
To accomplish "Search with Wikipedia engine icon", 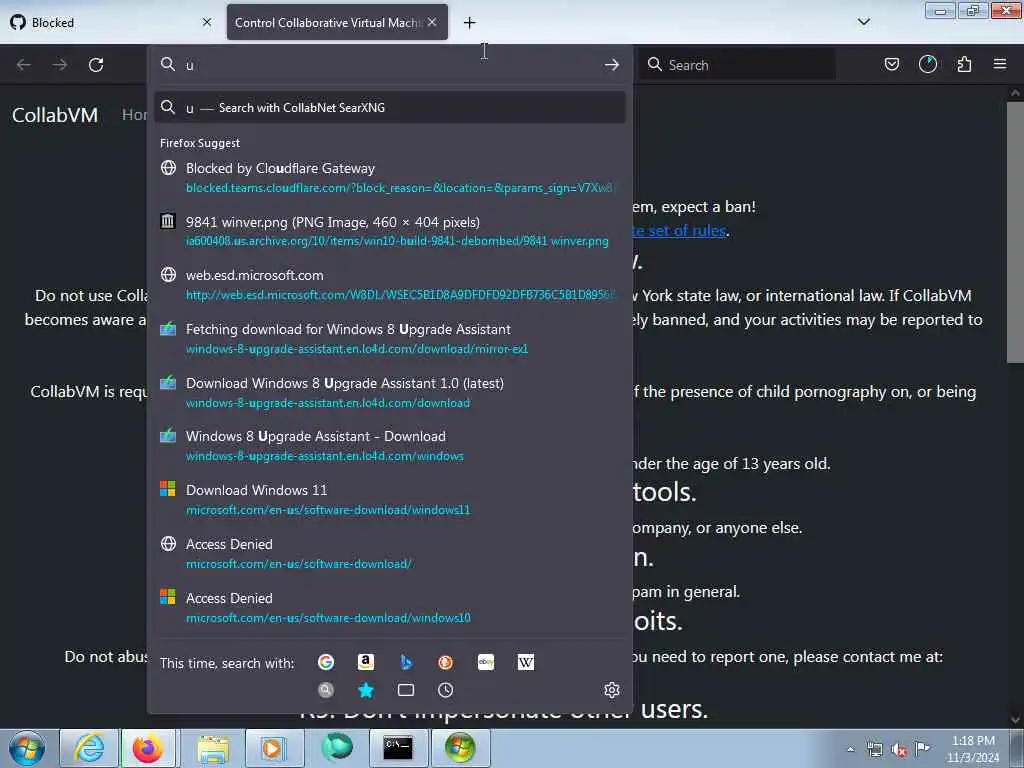I will pos(526,662).
